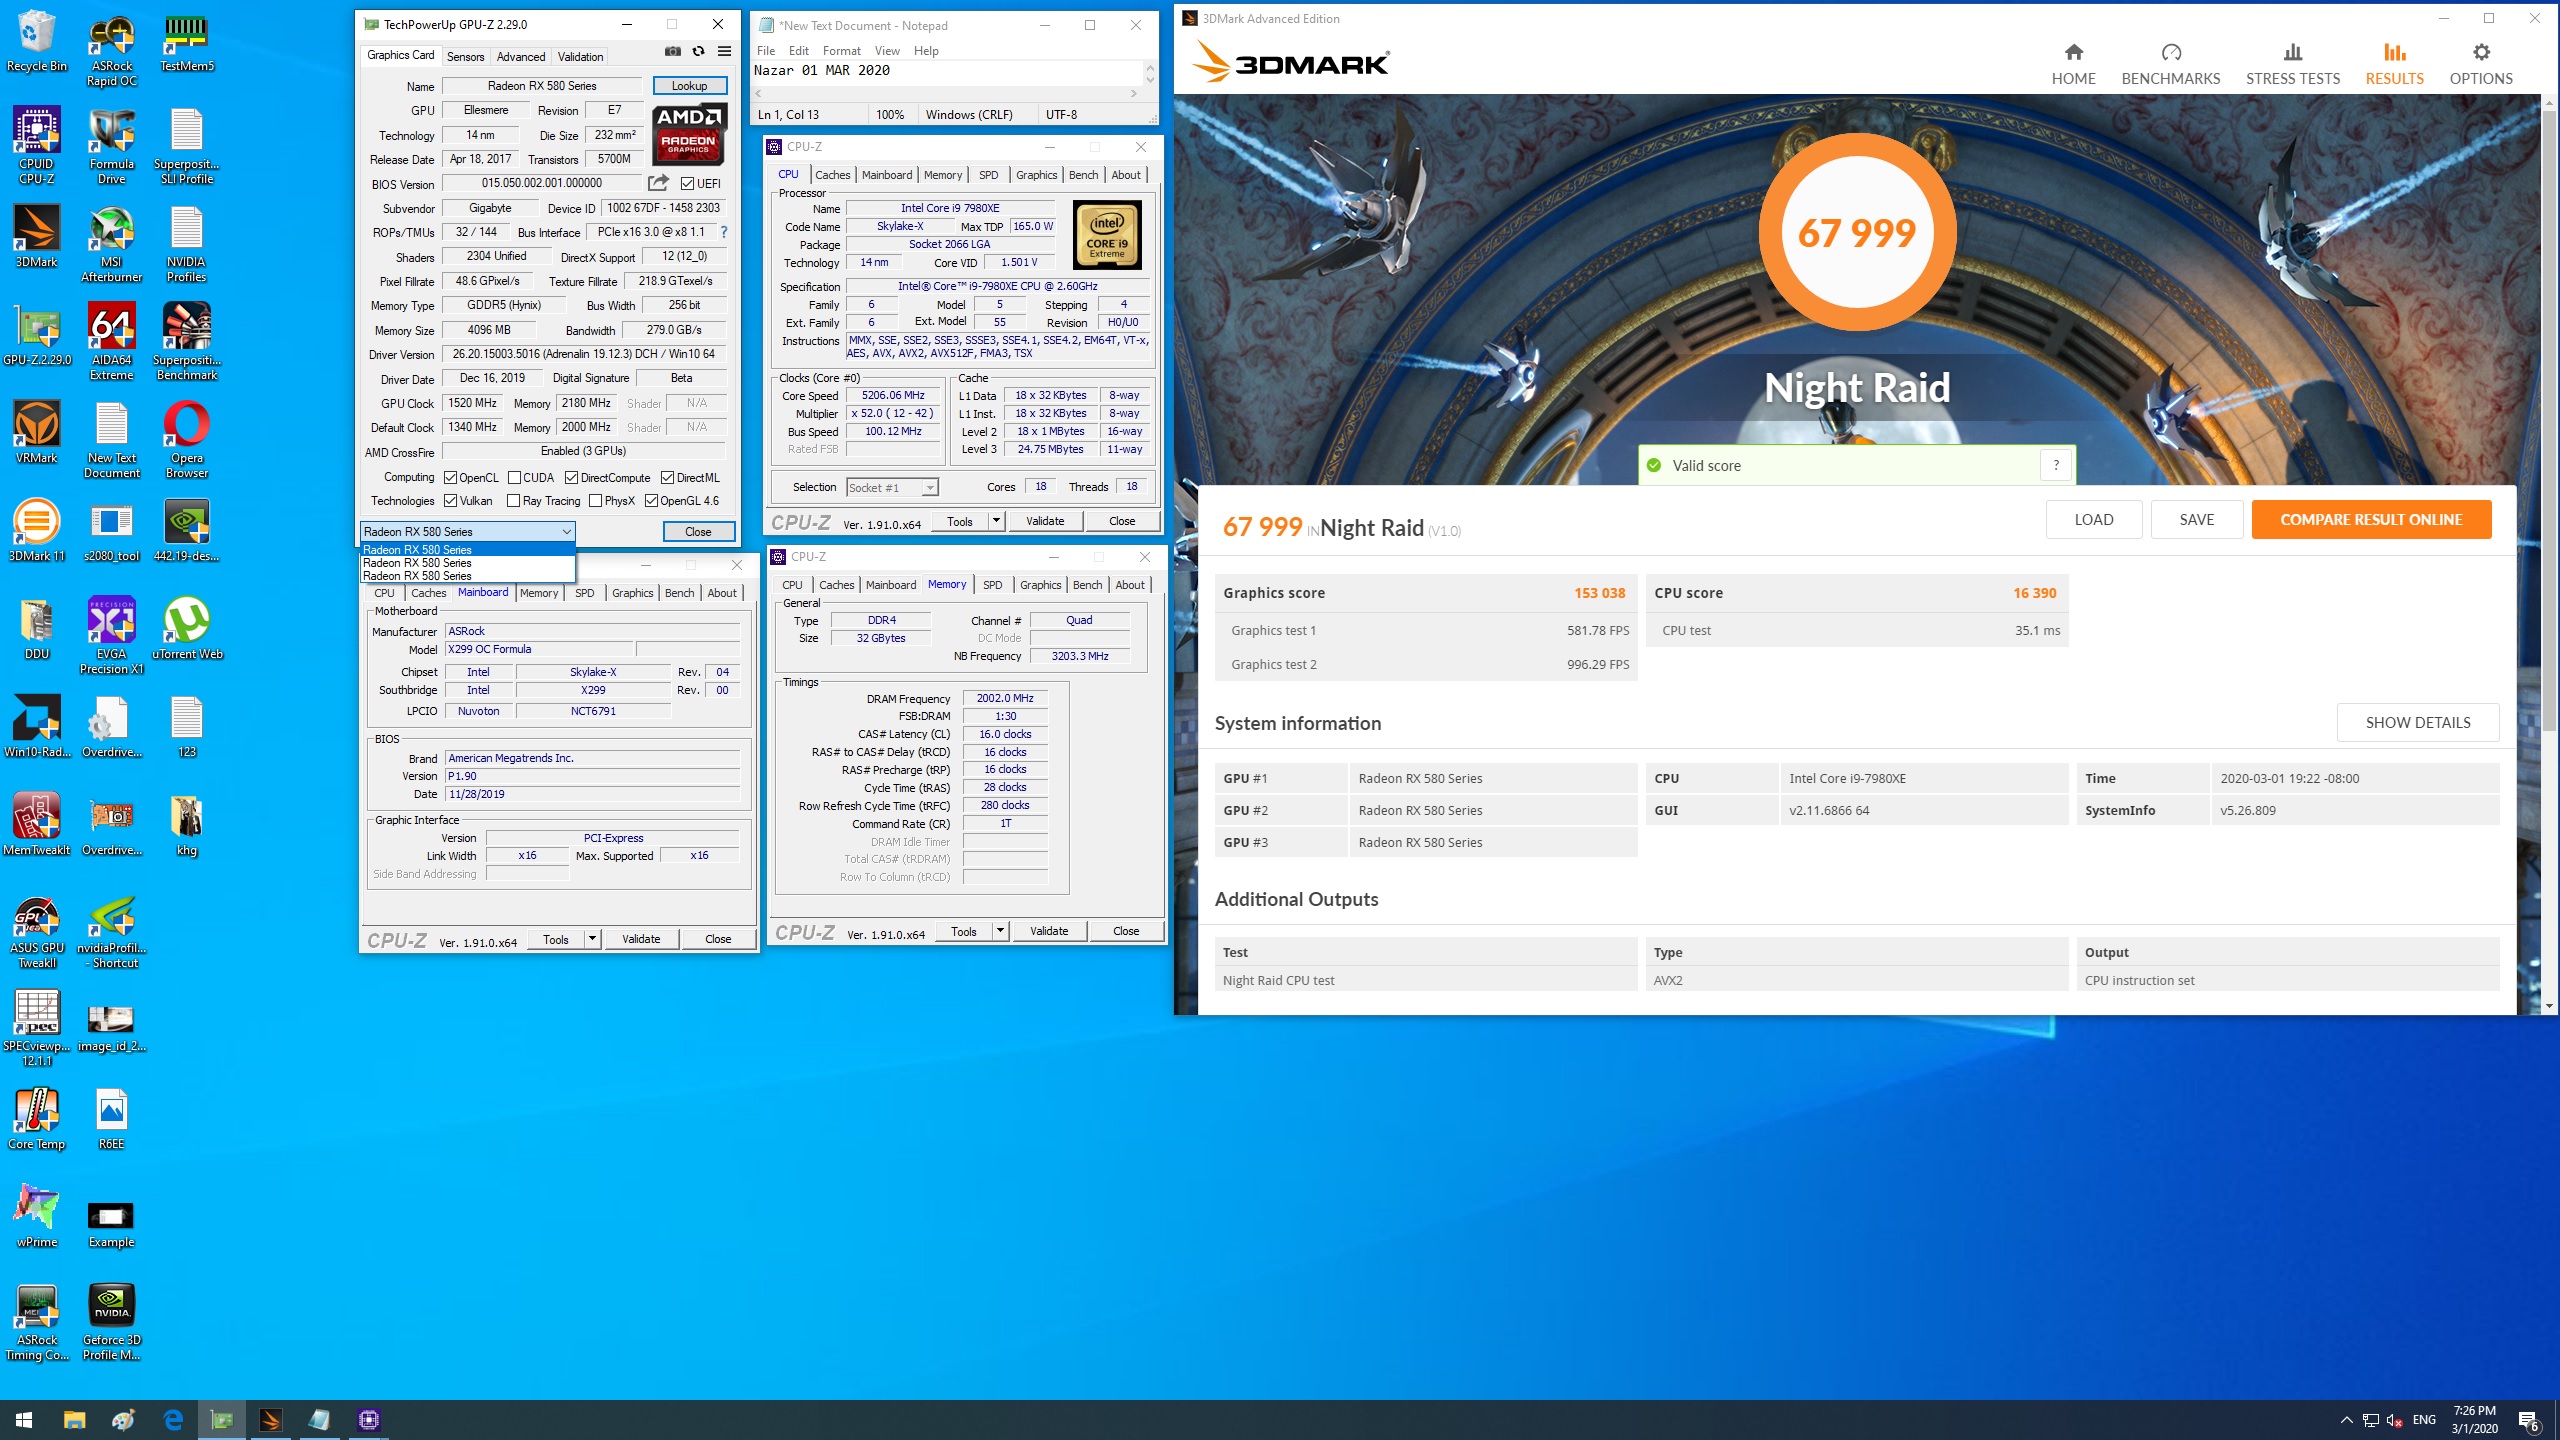Open the GPU-Z hamburger menu

point(724,51)
